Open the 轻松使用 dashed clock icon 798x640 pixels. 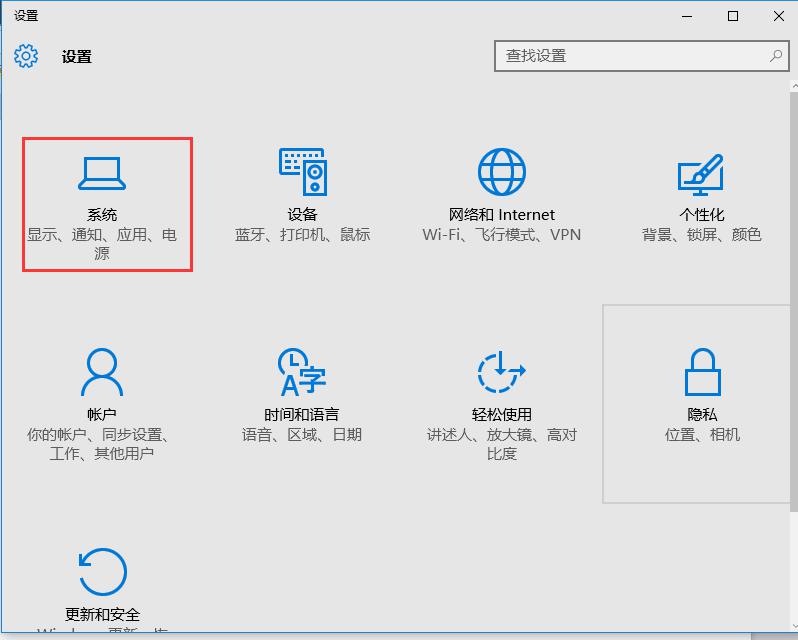pos(501,372)
